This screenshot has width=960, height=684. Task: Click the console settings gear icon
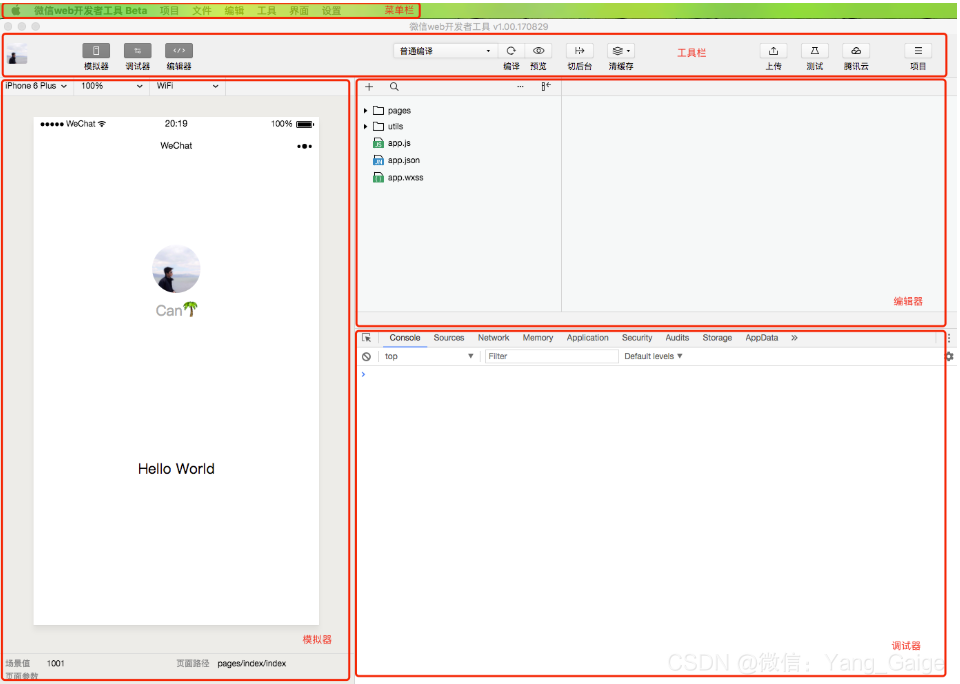[x=949, y=356]
